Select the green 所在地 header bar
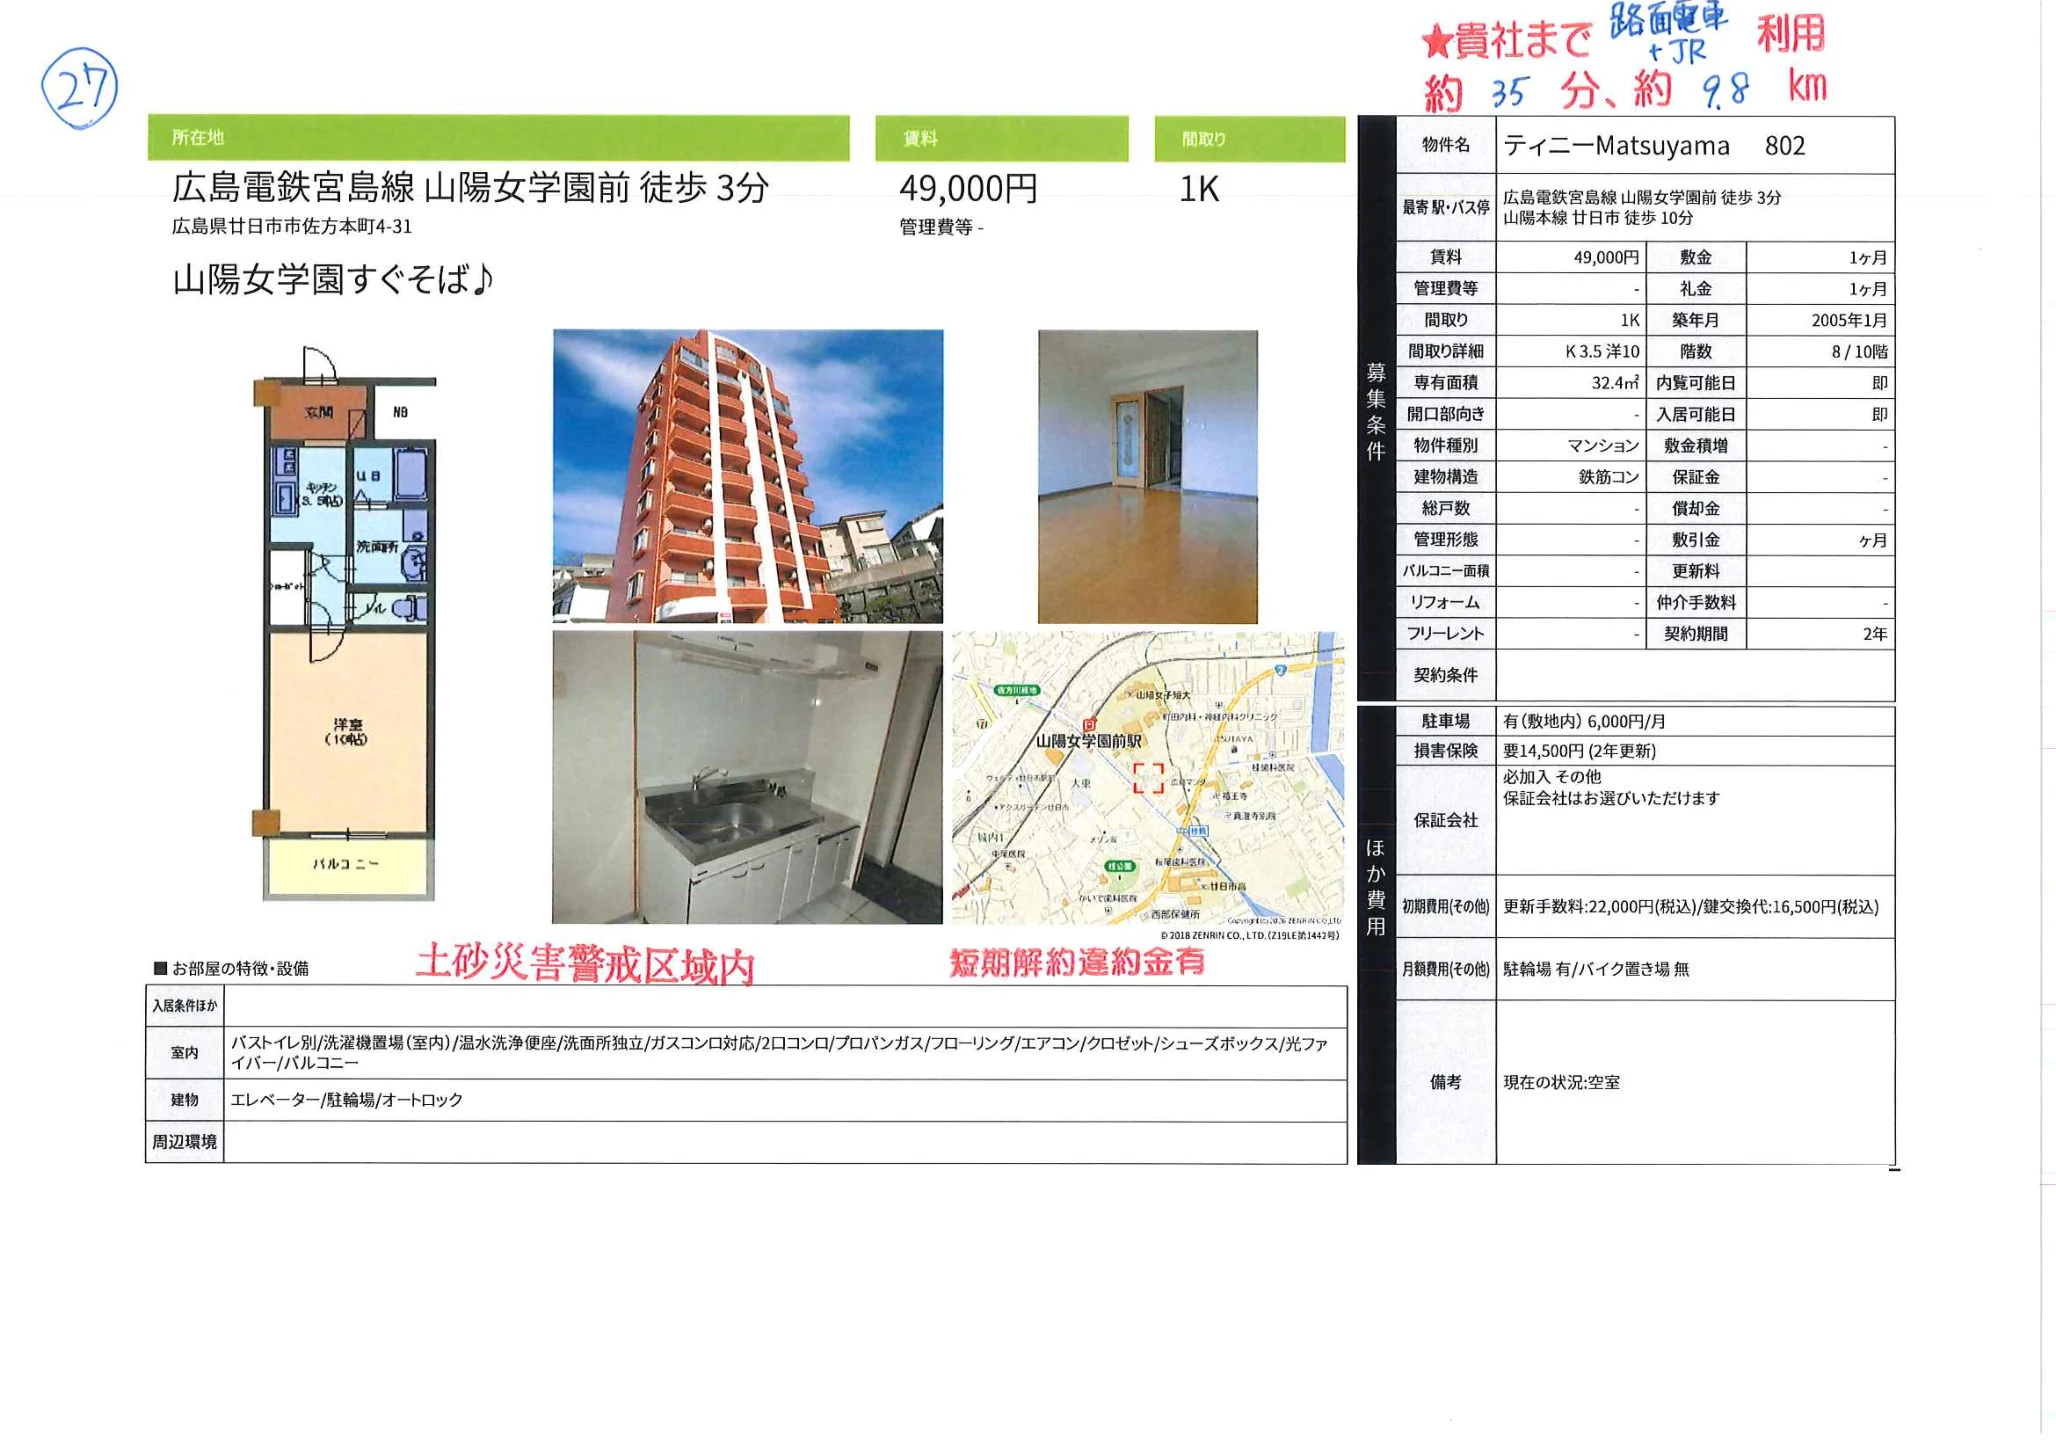The image size is (2056, 1454). (498, 138)
